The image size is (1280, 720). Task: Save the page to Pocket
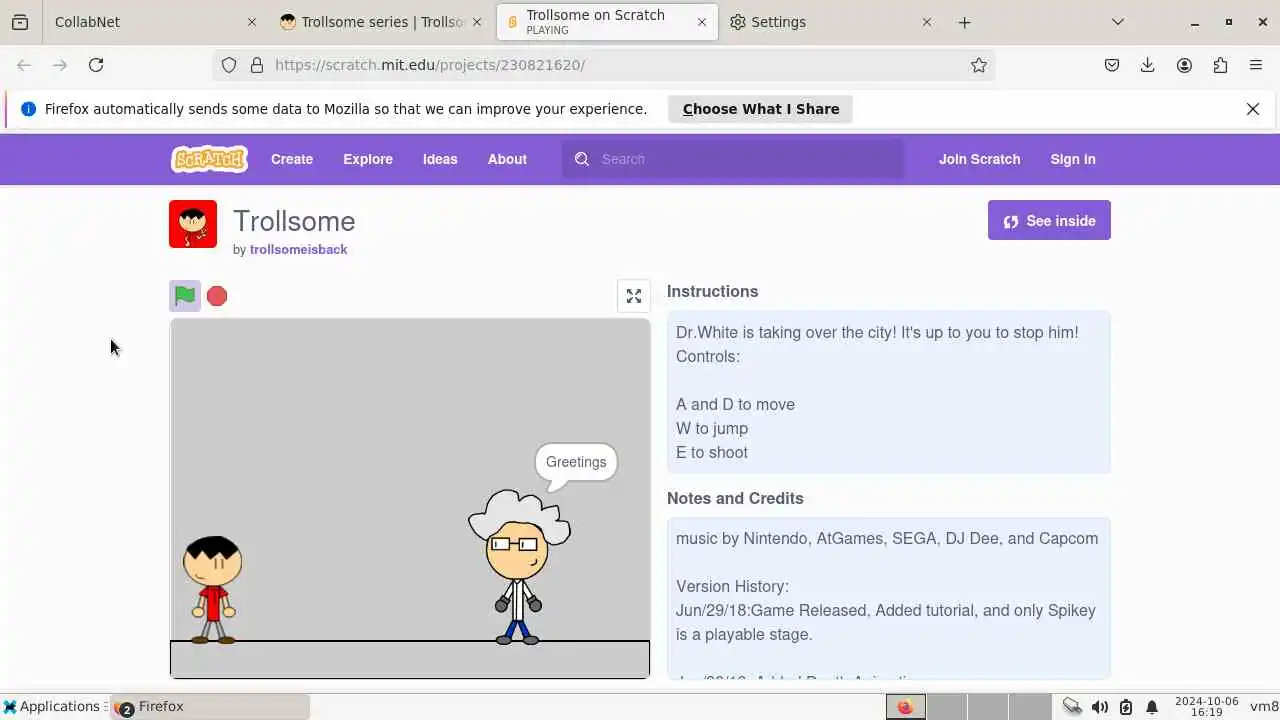click(x=1112, y=65)
